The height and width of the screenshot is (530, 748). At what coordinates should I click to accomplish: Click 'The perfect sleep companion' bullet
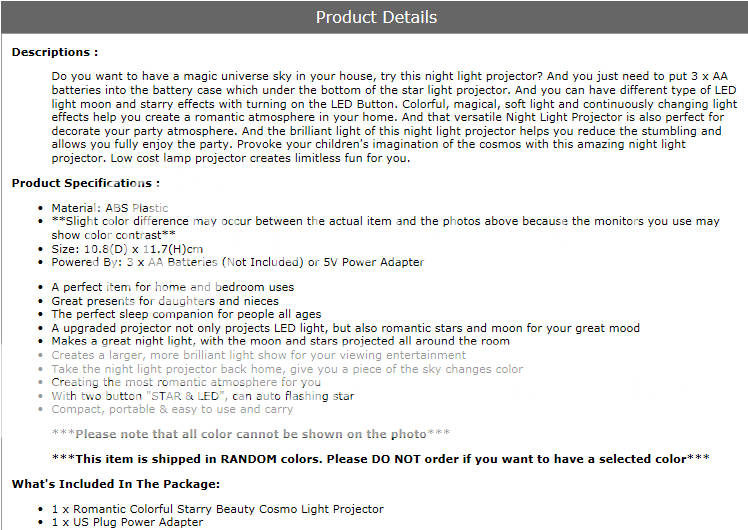[x=187, y=314]
